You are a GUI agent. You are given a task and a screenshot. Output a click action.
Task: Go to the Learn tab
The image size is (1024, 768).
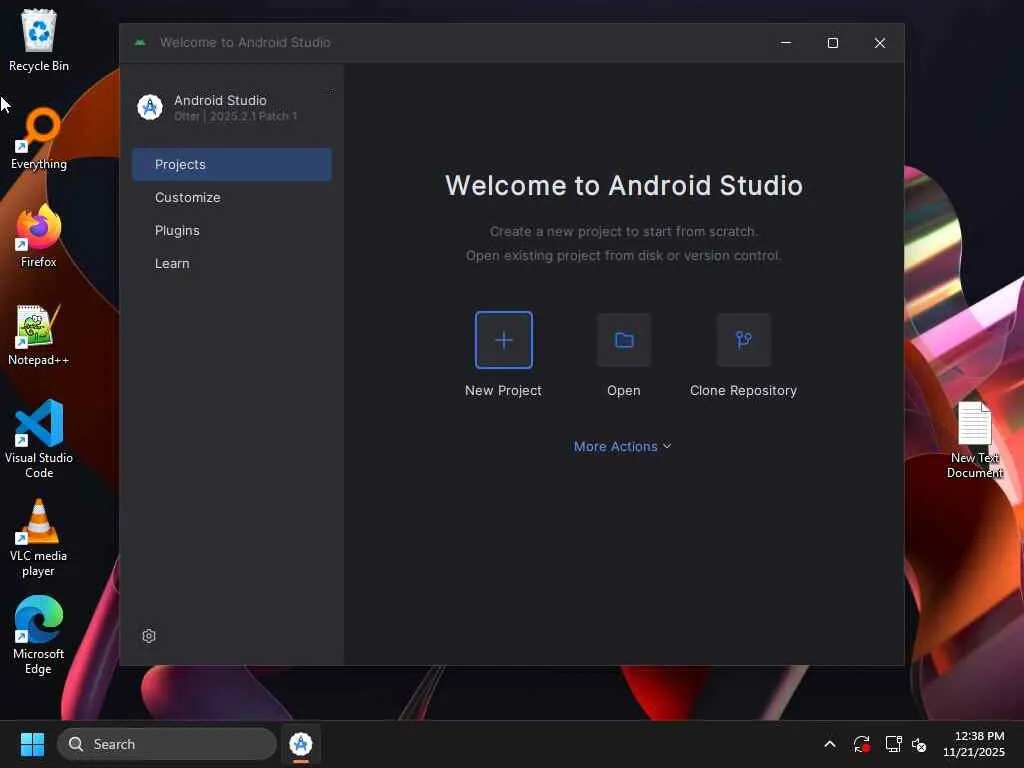click(232, 263)
